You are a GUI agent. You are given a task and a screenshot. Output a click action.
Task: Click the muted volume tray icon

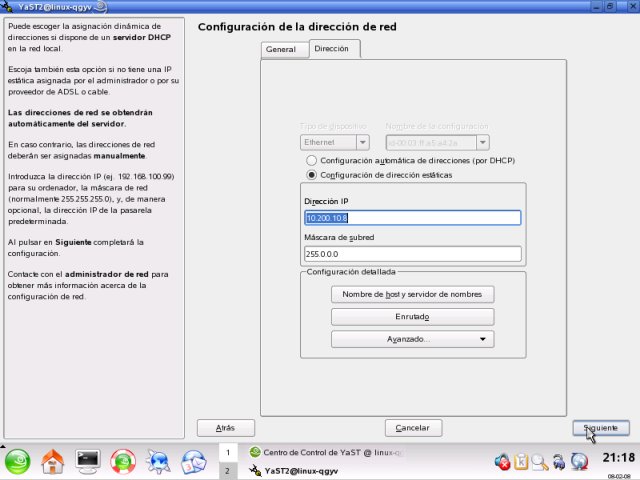coord(502,462)
